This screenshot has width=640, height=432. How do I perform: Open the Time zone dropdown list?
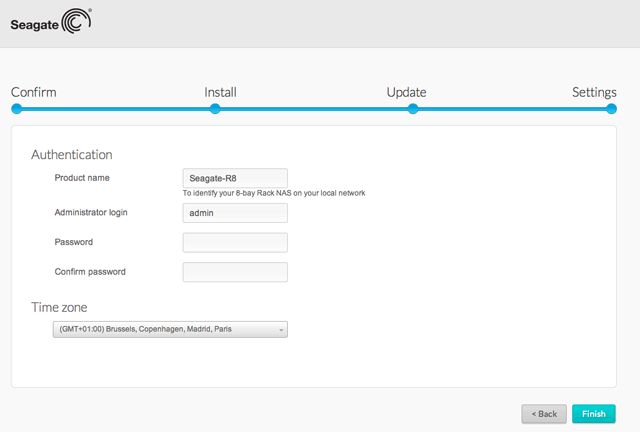point(170,329)
